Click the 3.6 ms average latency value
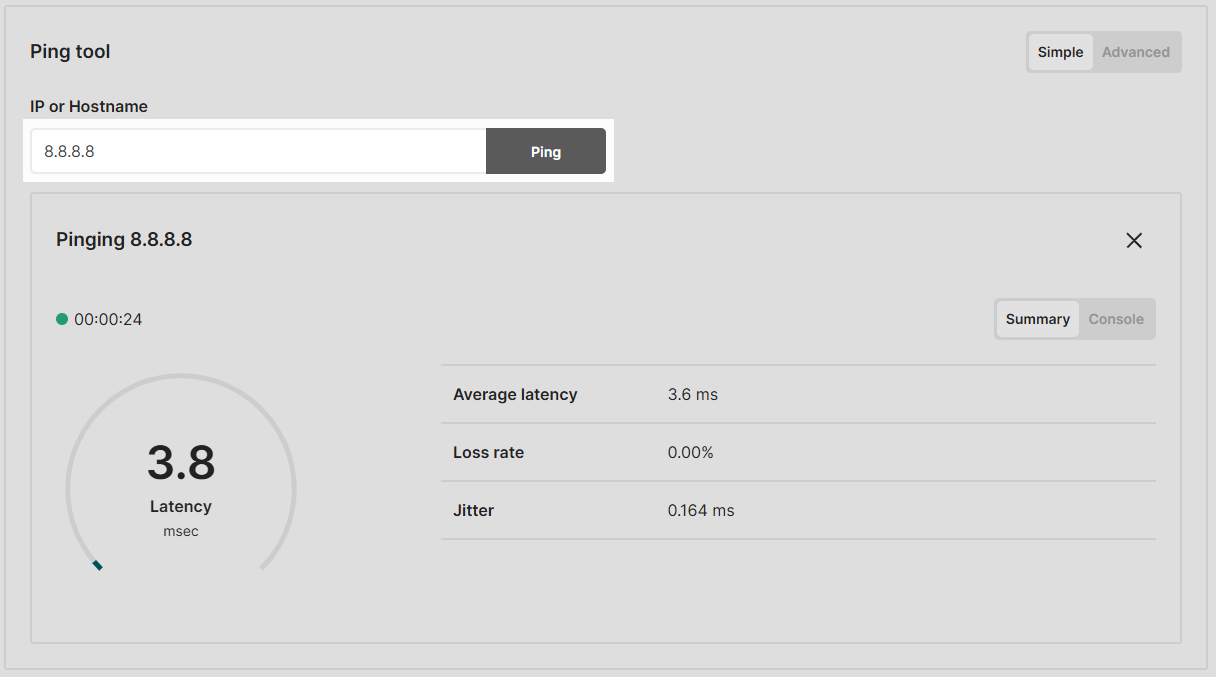This screenshot has width=1216, height=677. (692, 394)
